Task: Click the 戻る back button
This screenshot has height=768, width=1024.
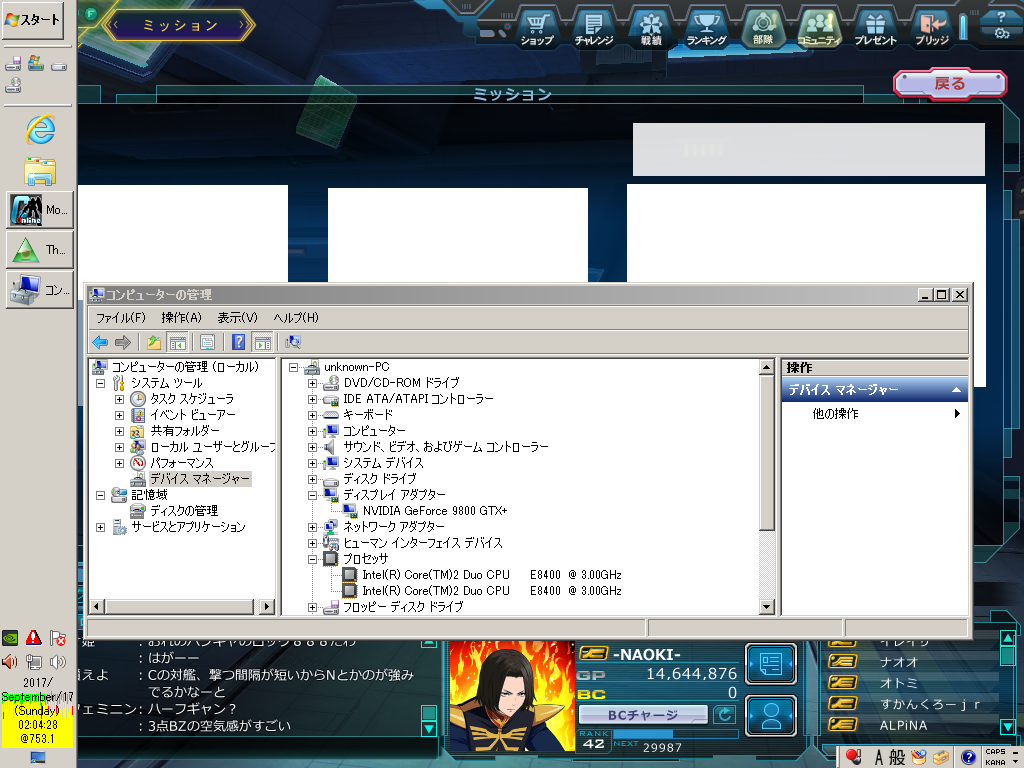Action: (949, 84)
